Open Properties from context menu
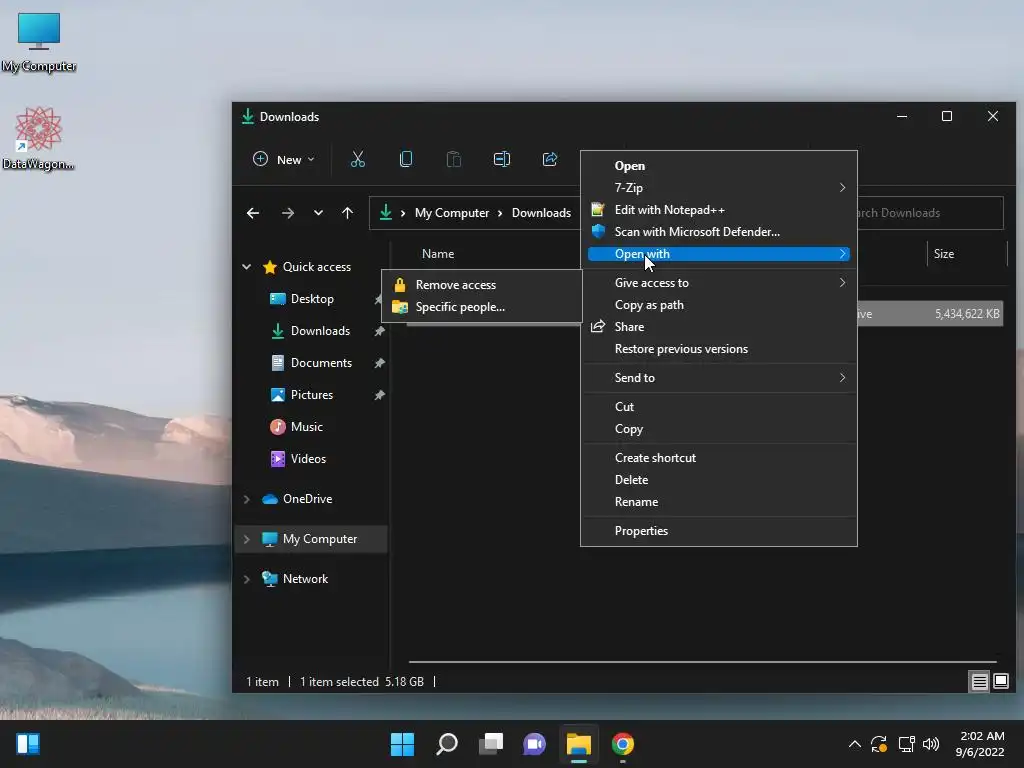Image resolution: width=1024 pixels, height=768 pixels. pyautogui.click(x=718, y=531)
